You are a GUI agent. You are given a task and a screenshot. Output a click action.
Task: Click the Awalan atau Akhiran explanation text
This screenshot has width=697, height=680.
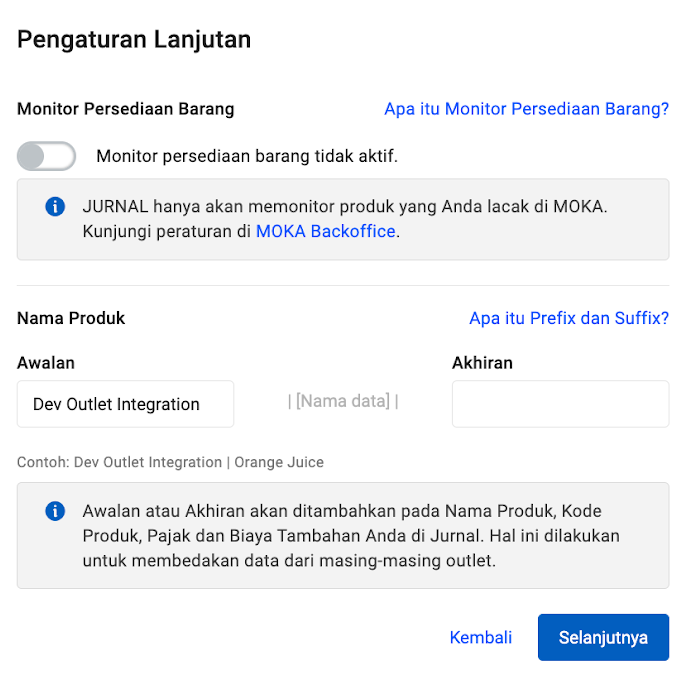(x=351, y=536)
